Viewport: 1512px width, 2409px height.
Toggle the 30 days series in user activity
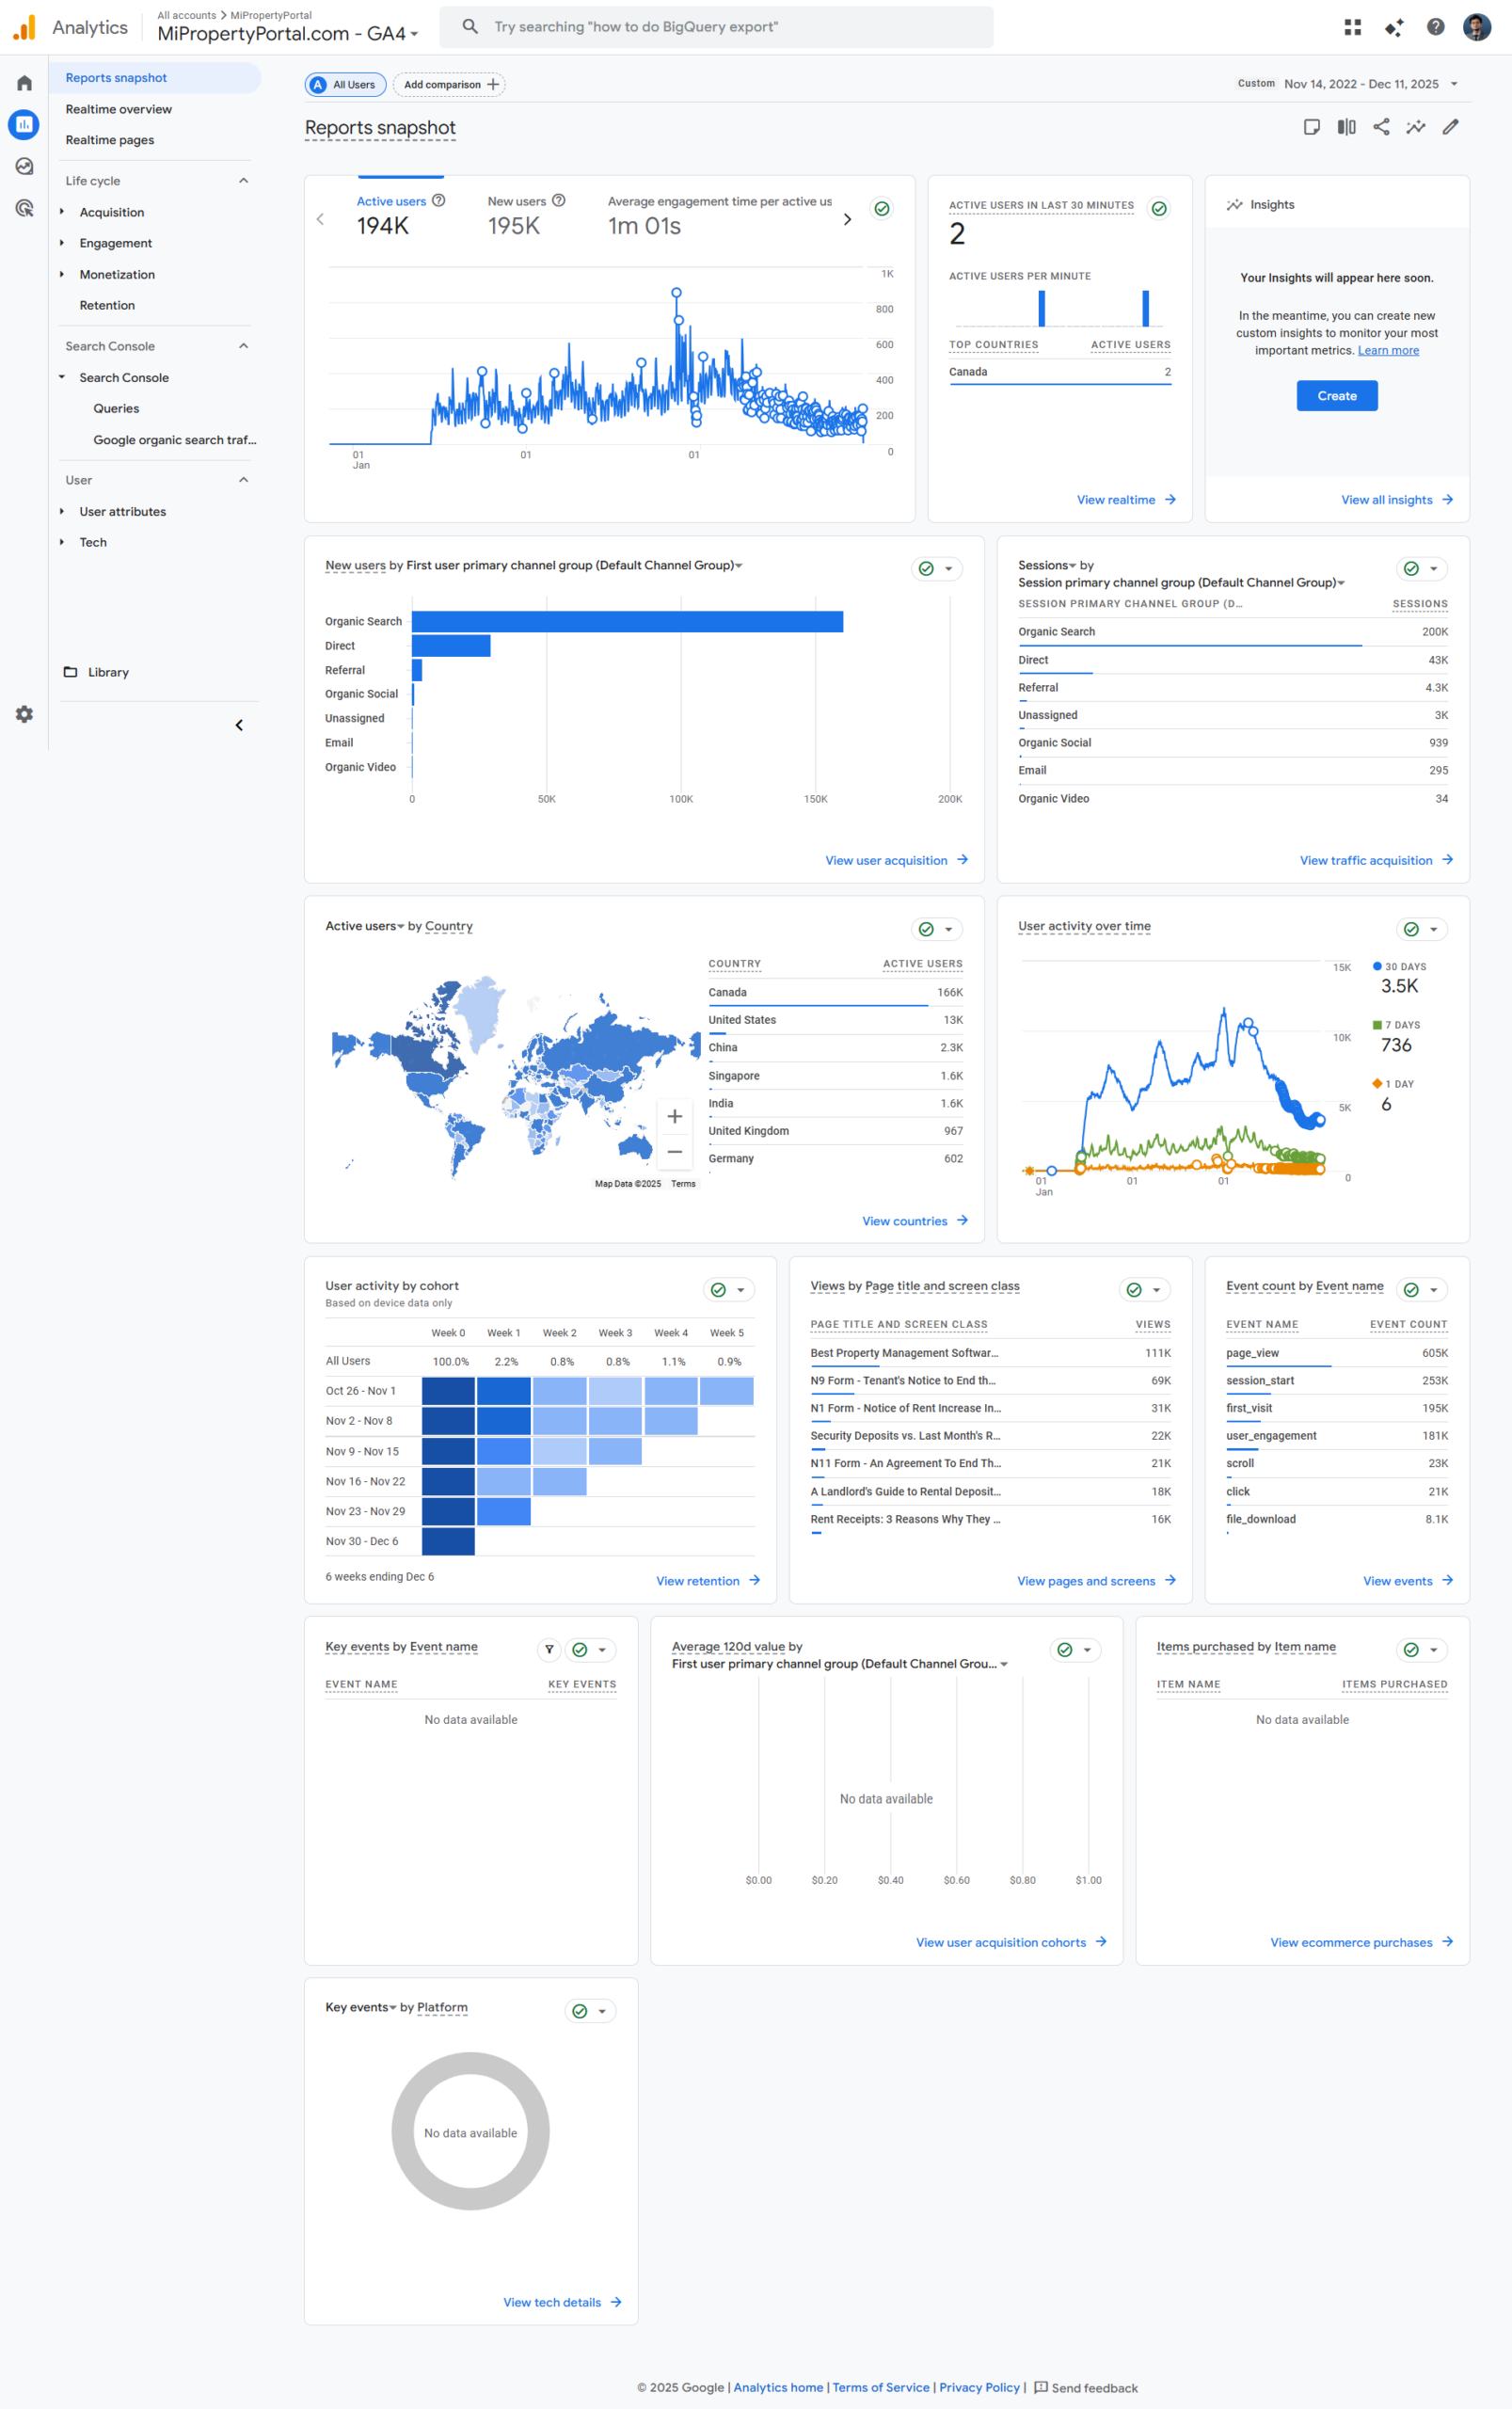click(1400, 967)
